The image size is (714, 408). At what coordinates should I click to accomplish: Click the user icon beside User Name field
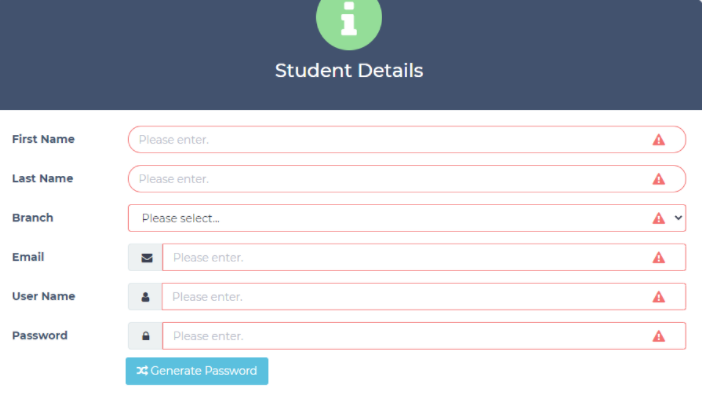[146, 297]
